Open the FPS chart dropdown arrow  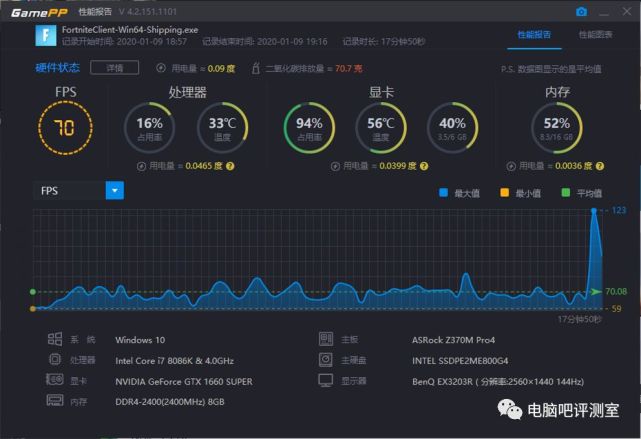point(115,190)
